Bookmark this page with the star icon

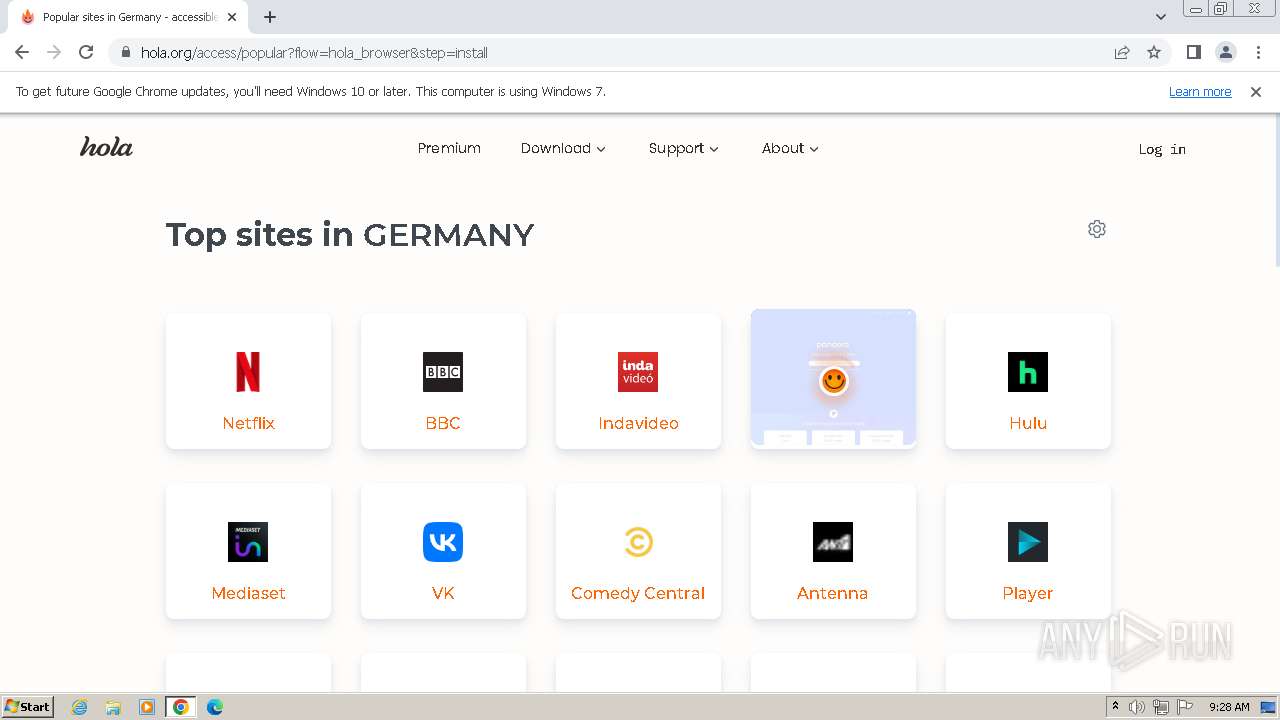(x=1154, y=52)
